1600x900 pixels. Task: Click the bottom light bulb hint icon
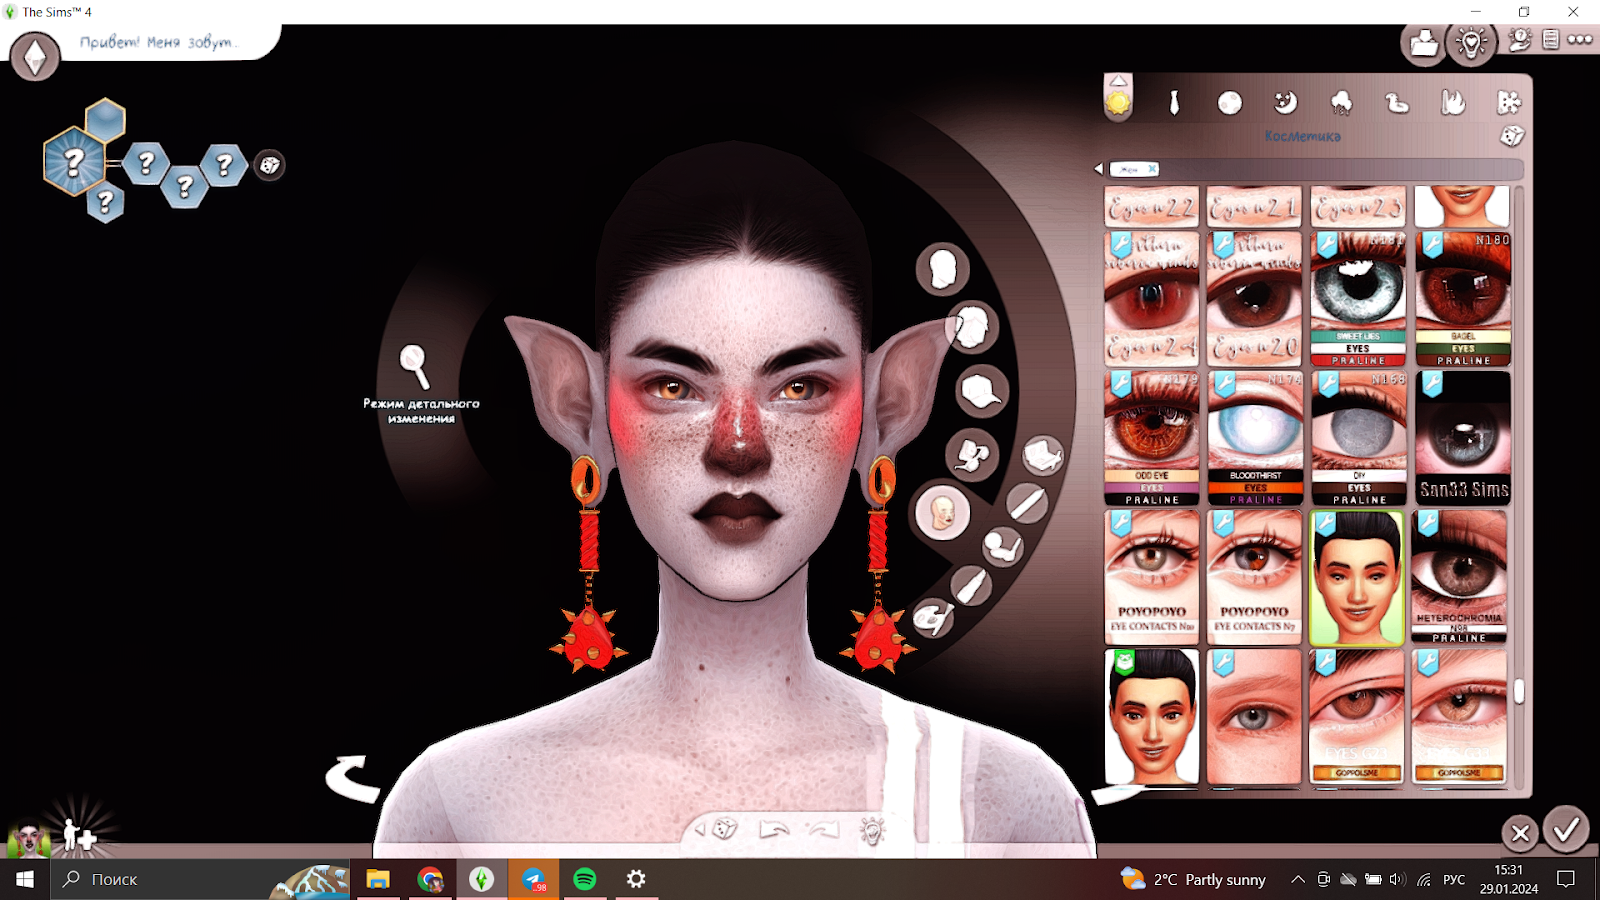coord(872,830)
